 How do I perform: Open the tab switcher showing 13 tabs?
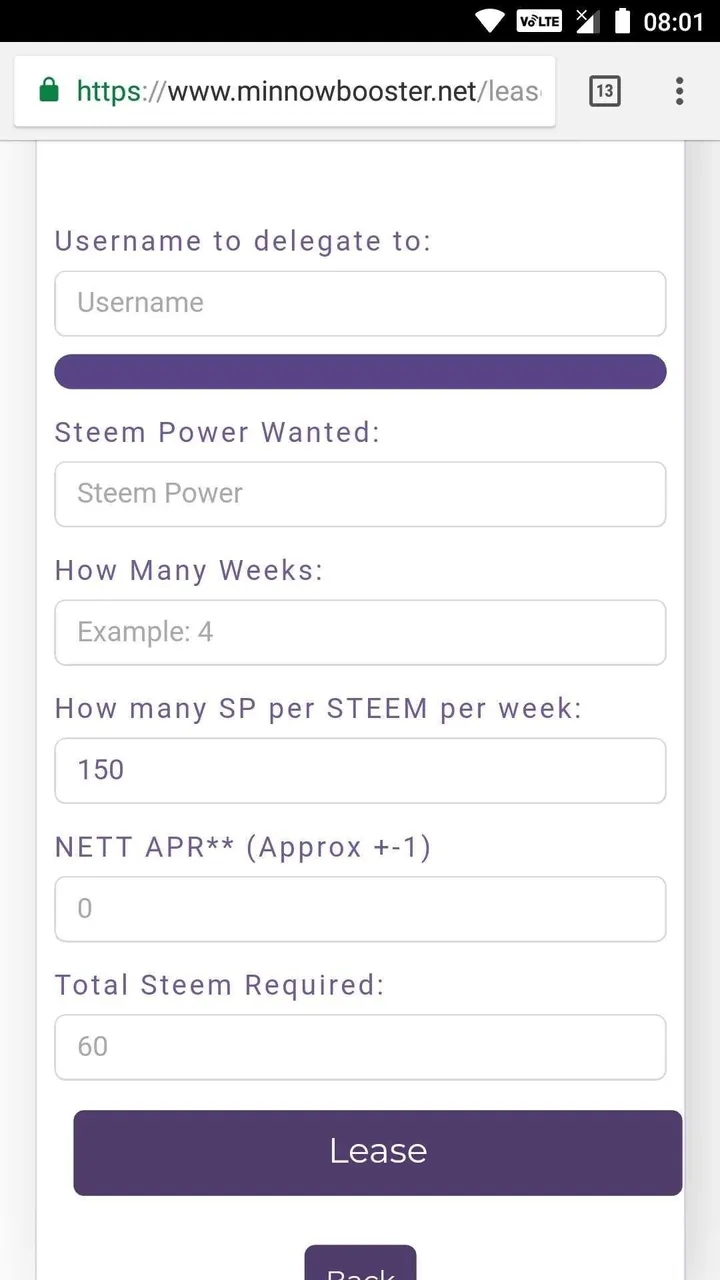point(604,91)
